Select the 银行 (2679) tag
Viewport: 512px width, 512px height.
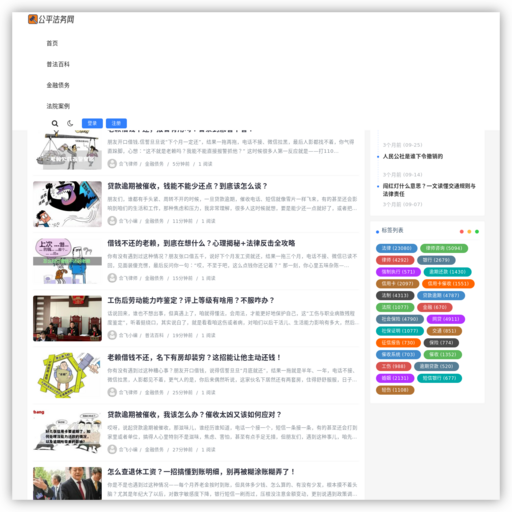coord(436,260)
